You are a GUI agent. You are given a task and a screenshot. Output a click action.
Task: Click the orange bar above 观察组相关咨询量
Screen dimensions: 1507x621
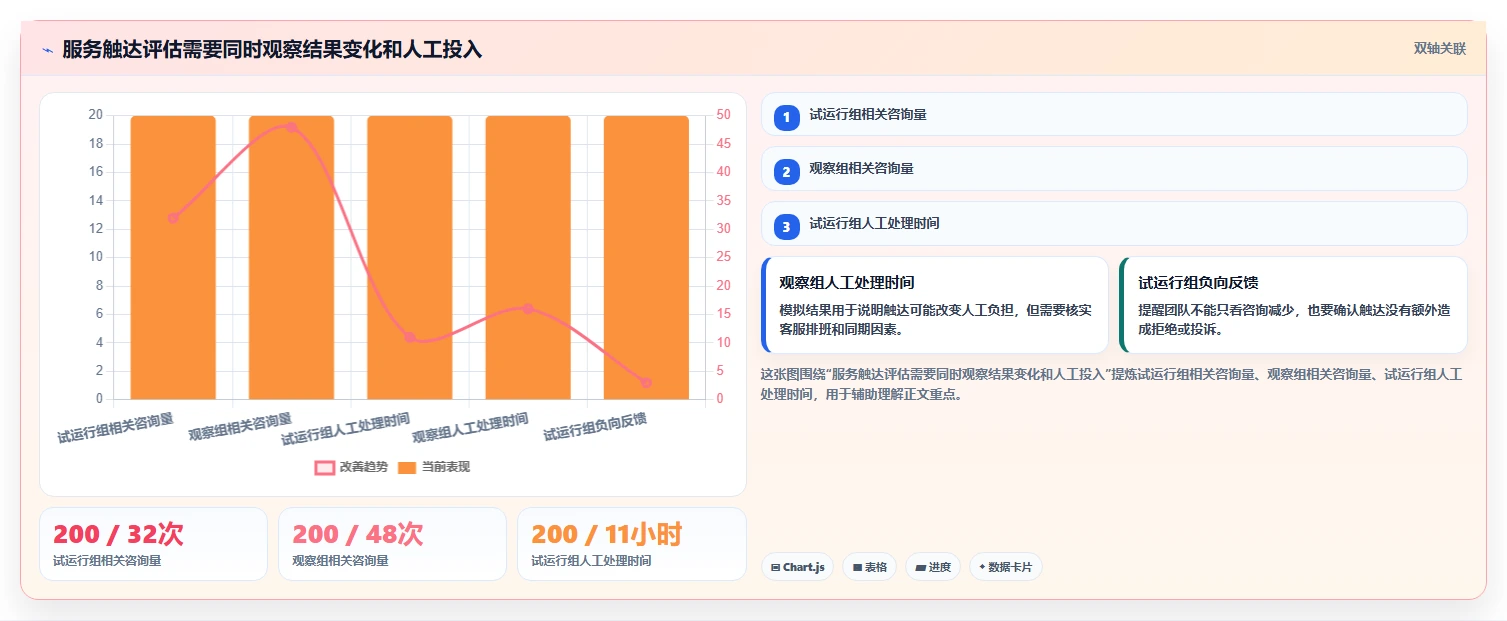pos(291,258)
